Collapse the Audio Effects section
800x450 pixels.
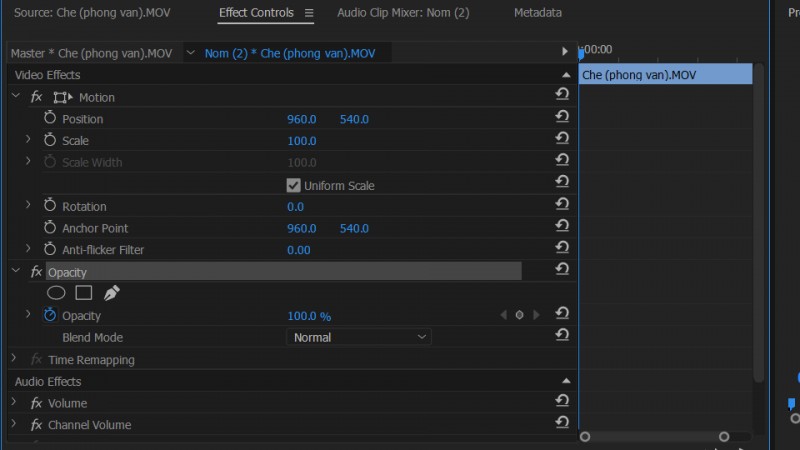[566, 381]
